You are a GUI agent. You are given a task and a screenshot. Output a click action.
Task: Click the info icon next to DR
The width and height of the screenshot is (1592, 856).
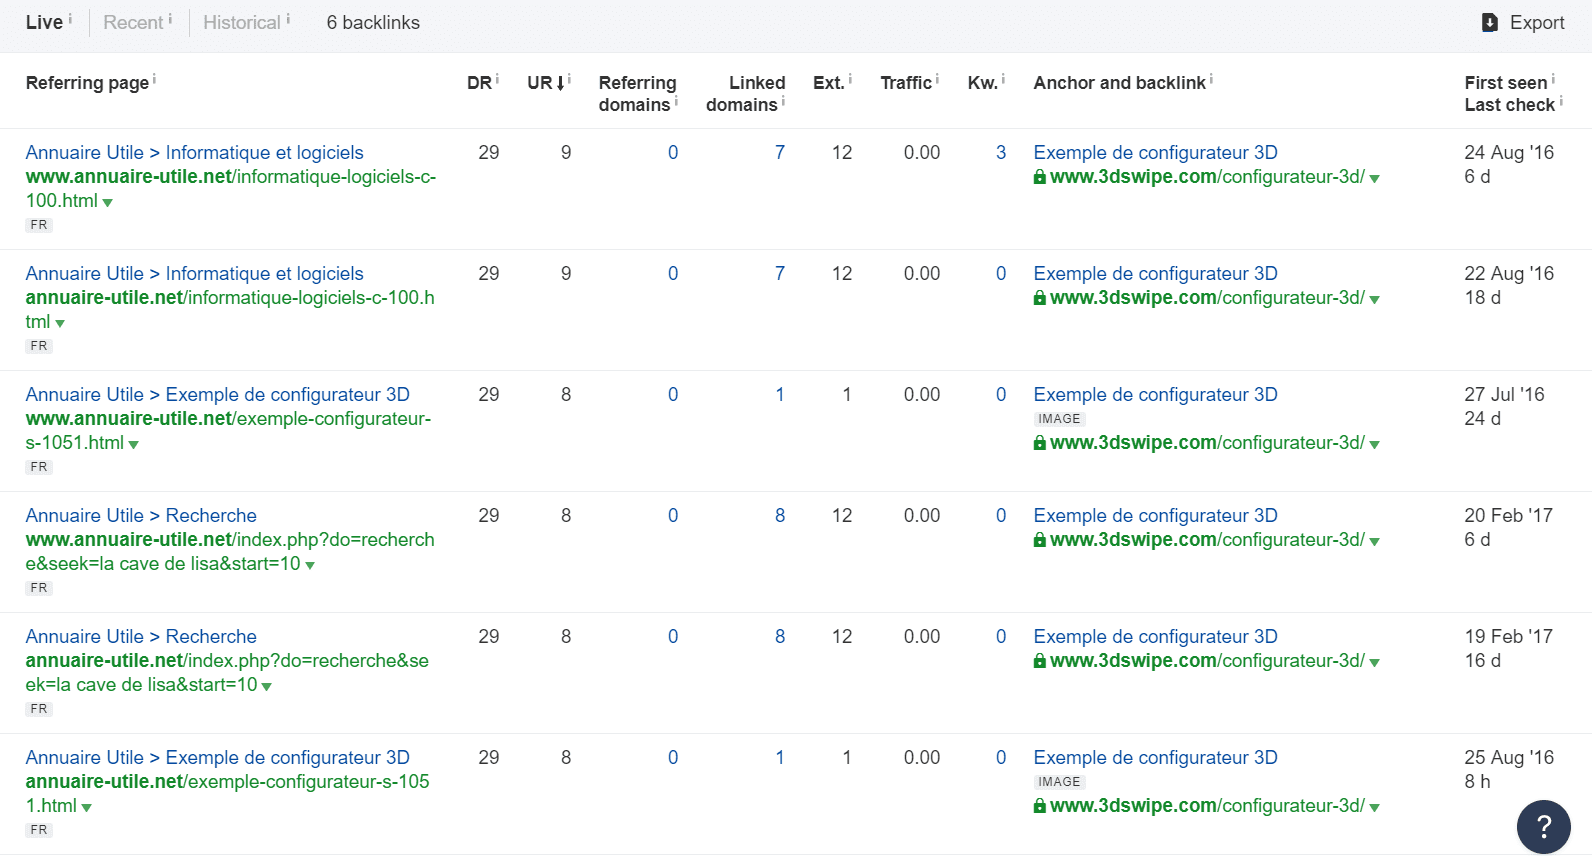click(497, 79)
